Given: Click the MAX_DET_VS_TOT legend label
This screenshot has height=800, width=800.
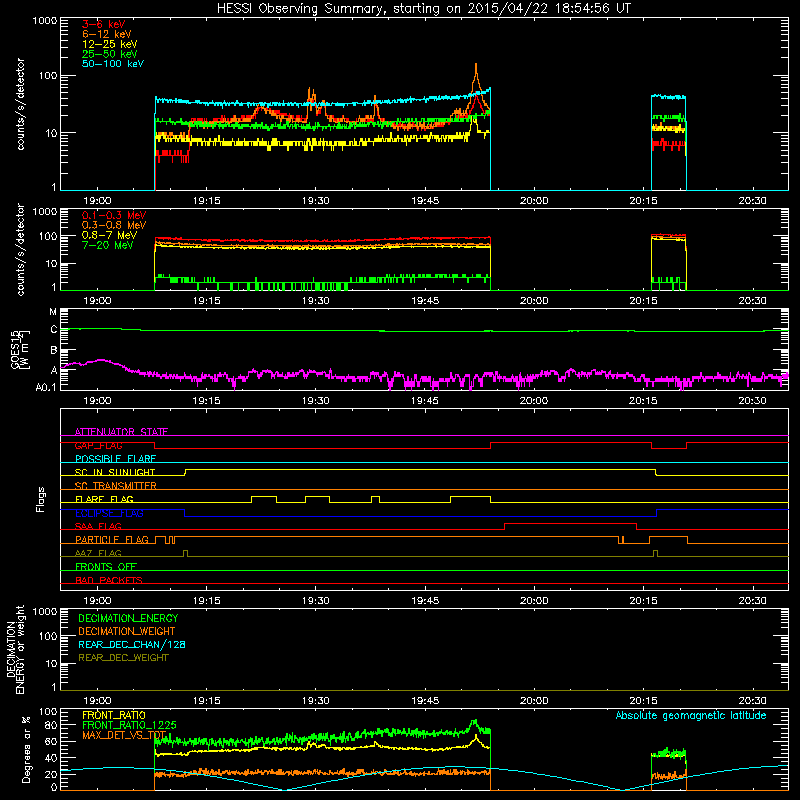Looking at the screenshot, I should click(x=124, y=735).
